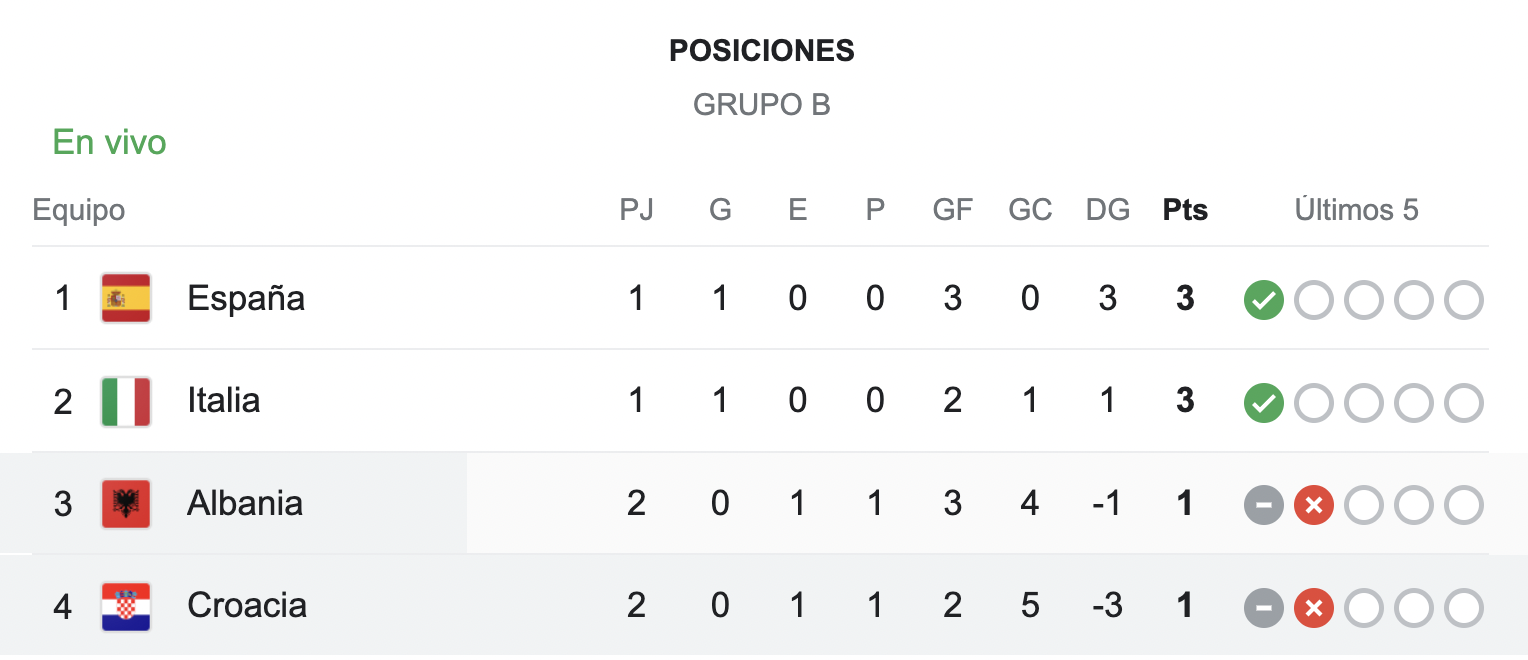Click España's green win checkmark icon
This screenshot has height=660, width=1528.
click(1263, 300)
